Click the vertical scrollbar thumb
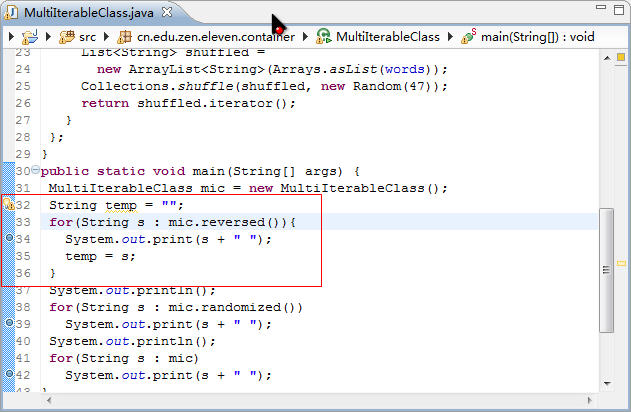Image resolution: width=631 pixels, height=412 pixels. click(x=606, y=270)
